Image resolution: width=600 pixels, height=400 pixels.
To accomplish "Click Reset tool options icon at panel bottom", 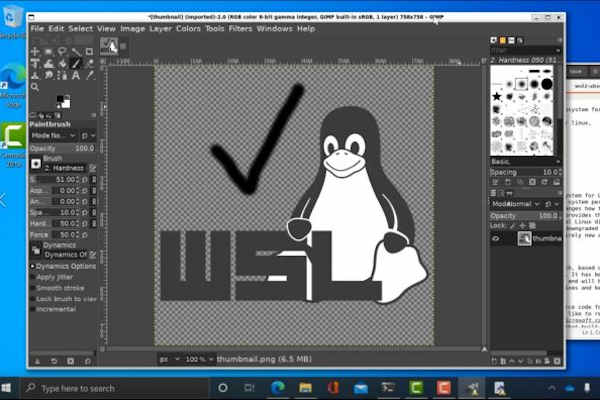I will tap(88, 361).
